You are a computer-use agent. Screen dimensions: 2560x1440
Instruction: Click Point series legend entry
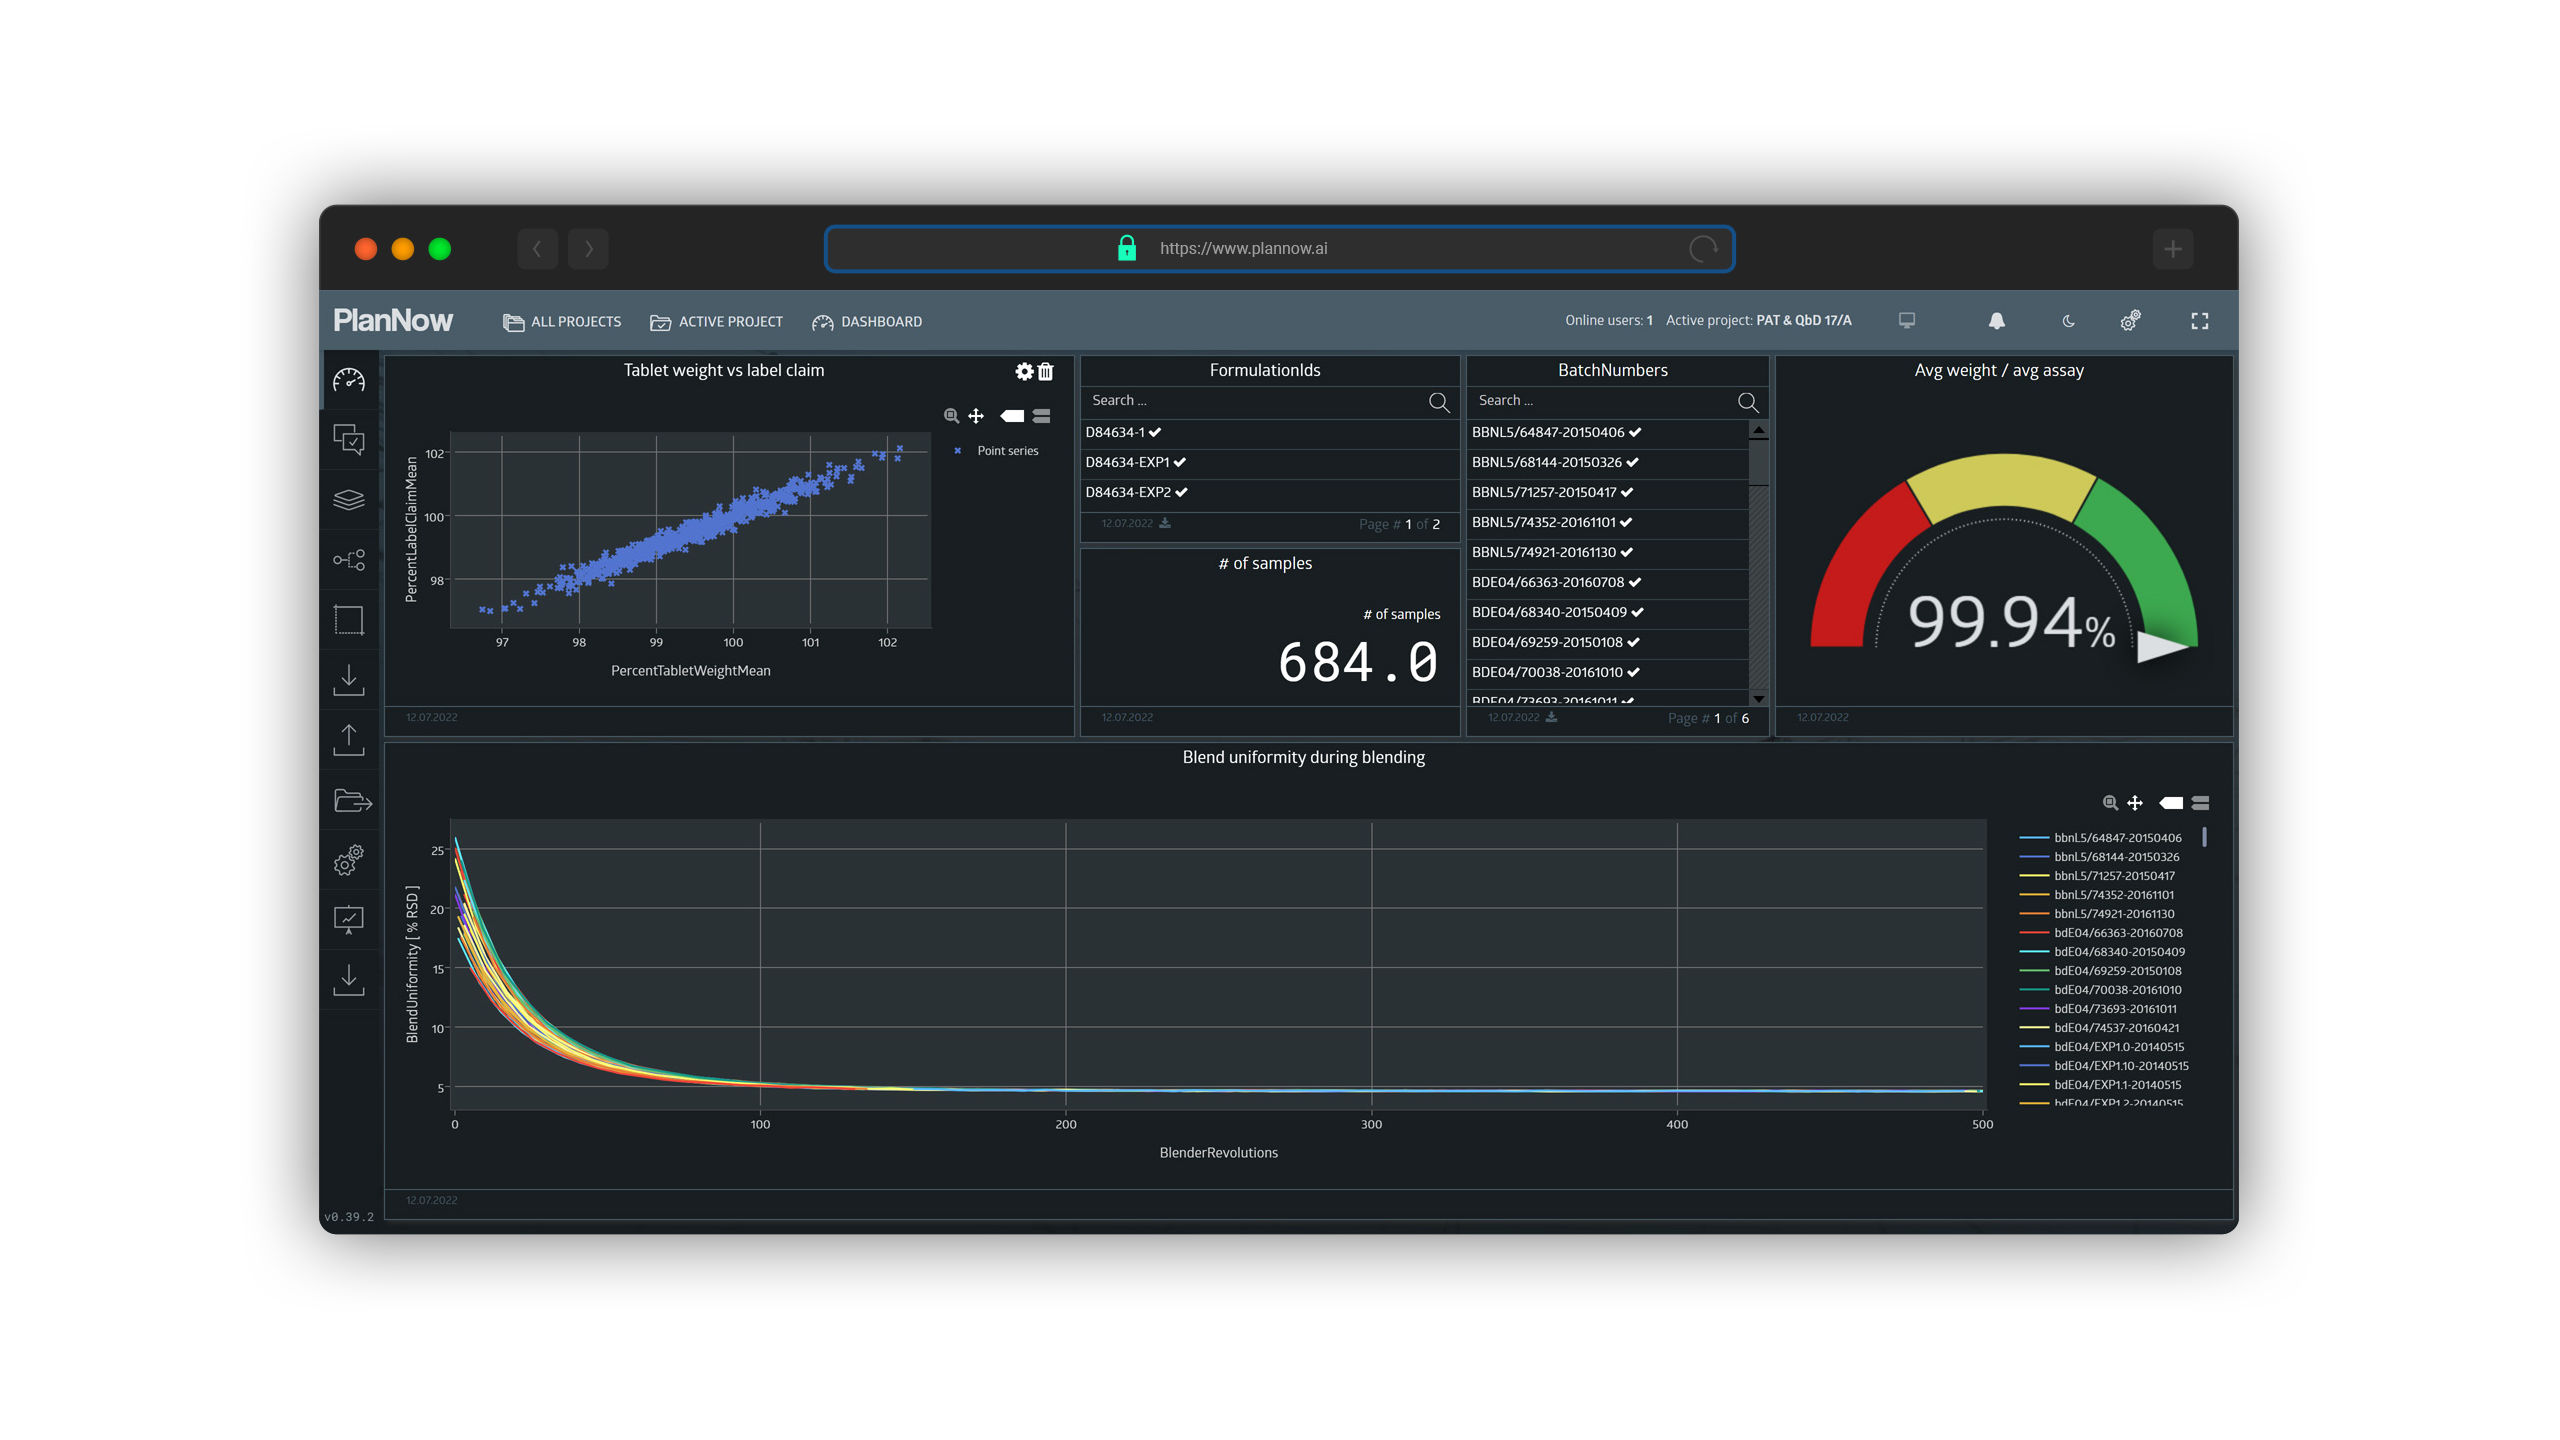pos(996,451)
